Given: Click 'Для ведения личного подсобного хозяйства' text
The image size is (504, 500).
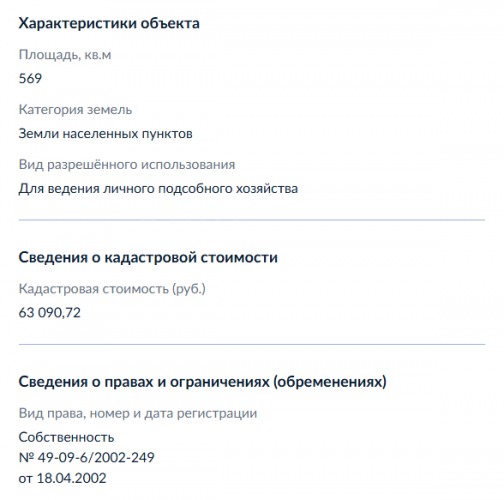Looking at the screenshot, I should pos(158,189).
